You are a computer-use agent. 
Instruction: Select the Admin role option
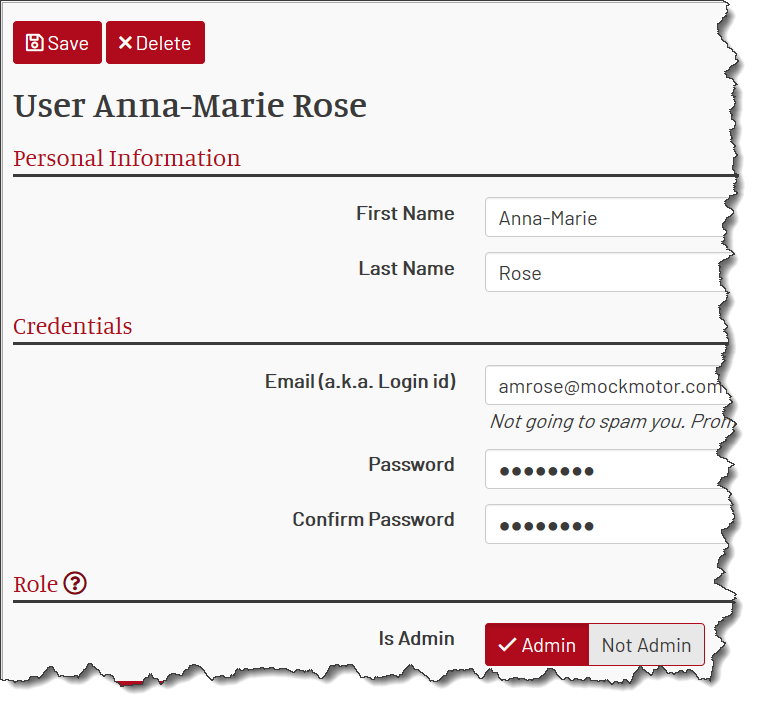click(537, 645)
